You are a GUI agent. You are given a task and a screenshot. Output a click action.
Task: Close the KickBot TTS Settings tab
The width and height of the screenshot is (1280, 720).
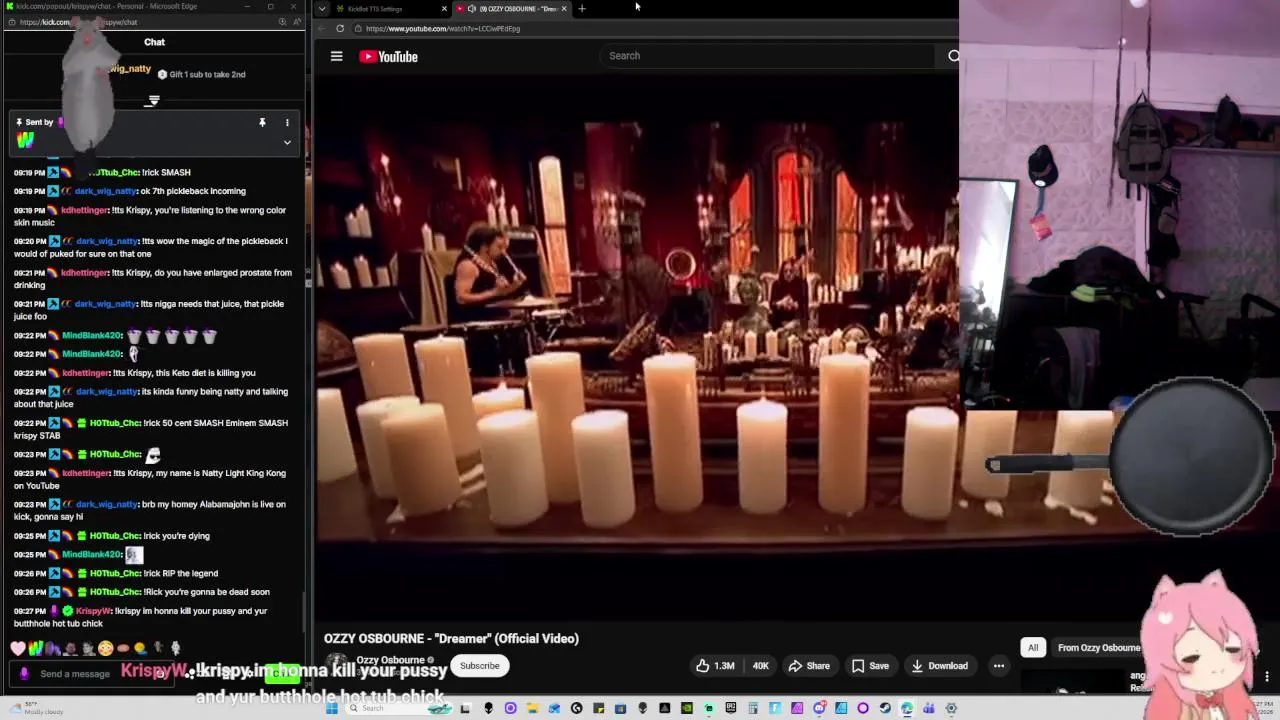pos(444,9)
